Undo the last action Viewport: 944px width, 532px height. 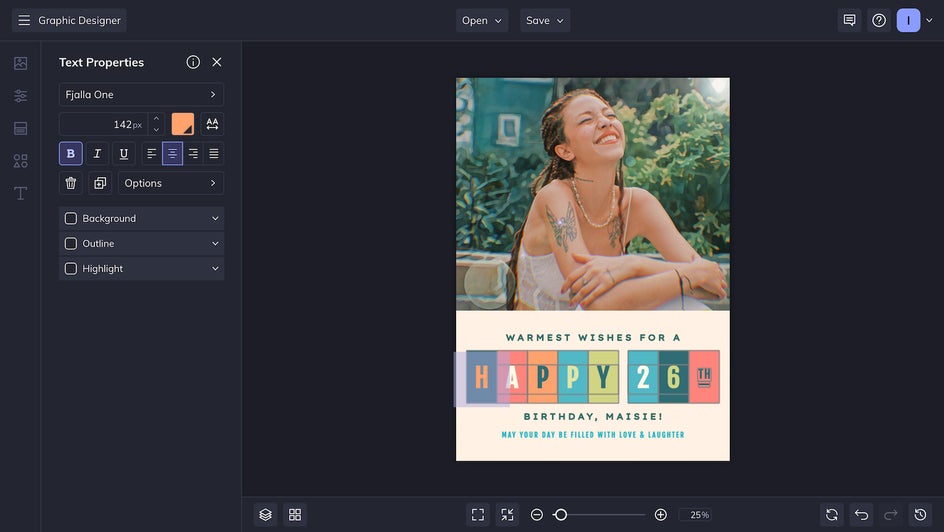click(x=862, y=515)
